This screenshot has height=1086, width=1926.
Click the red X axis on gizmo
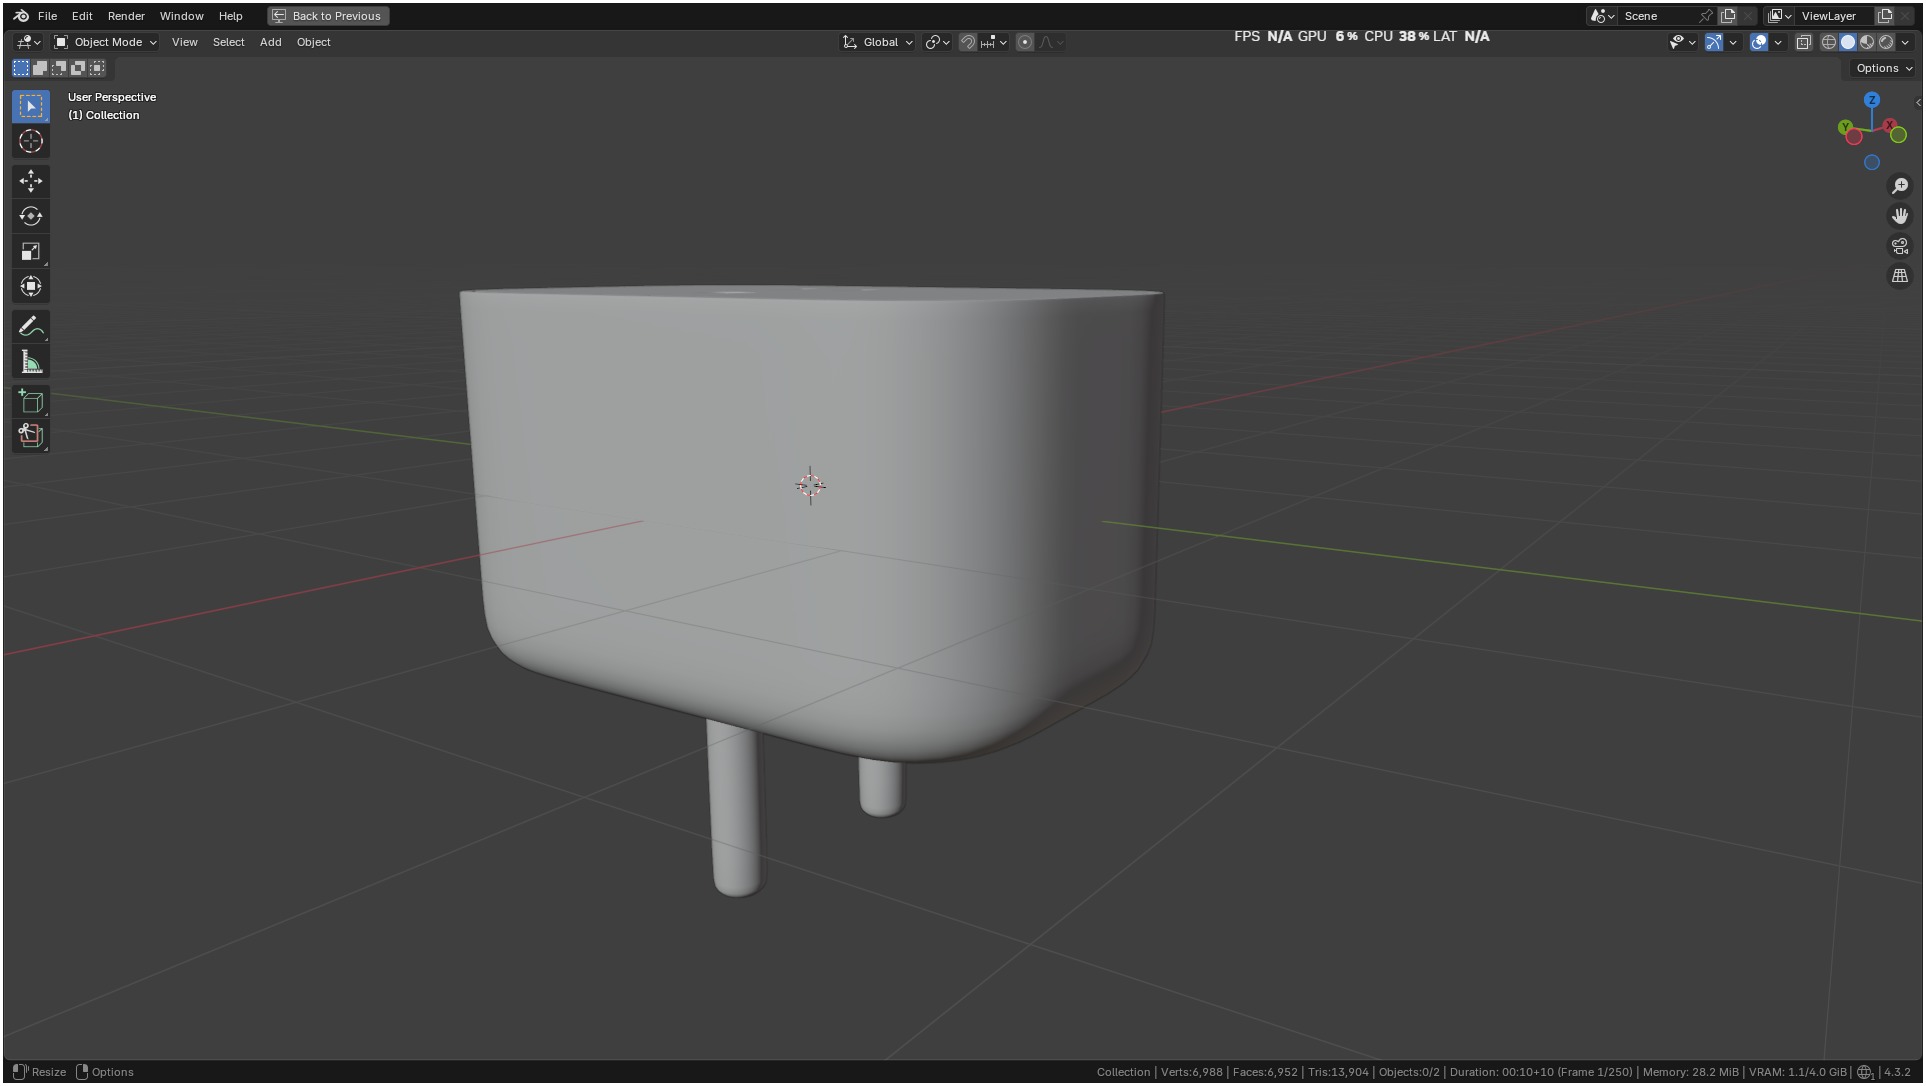[x=1890, y=126]
